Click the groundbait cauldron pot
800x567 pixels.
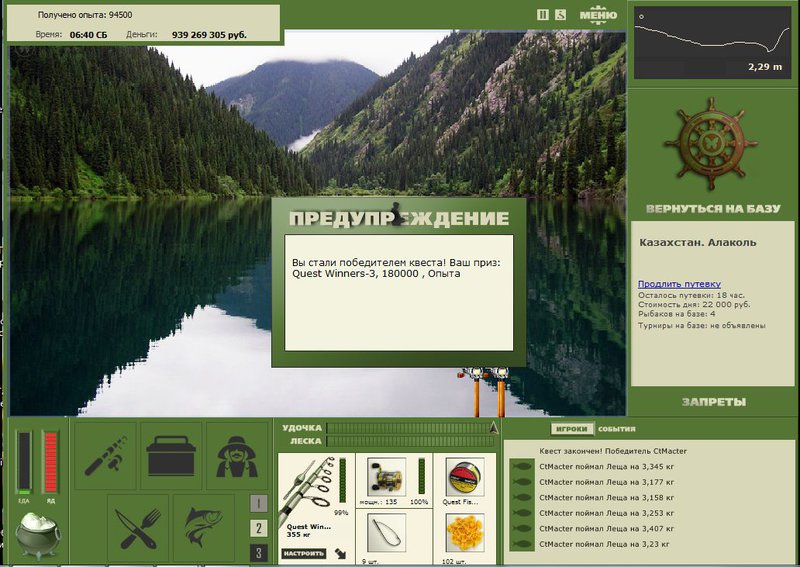(37, 535)
